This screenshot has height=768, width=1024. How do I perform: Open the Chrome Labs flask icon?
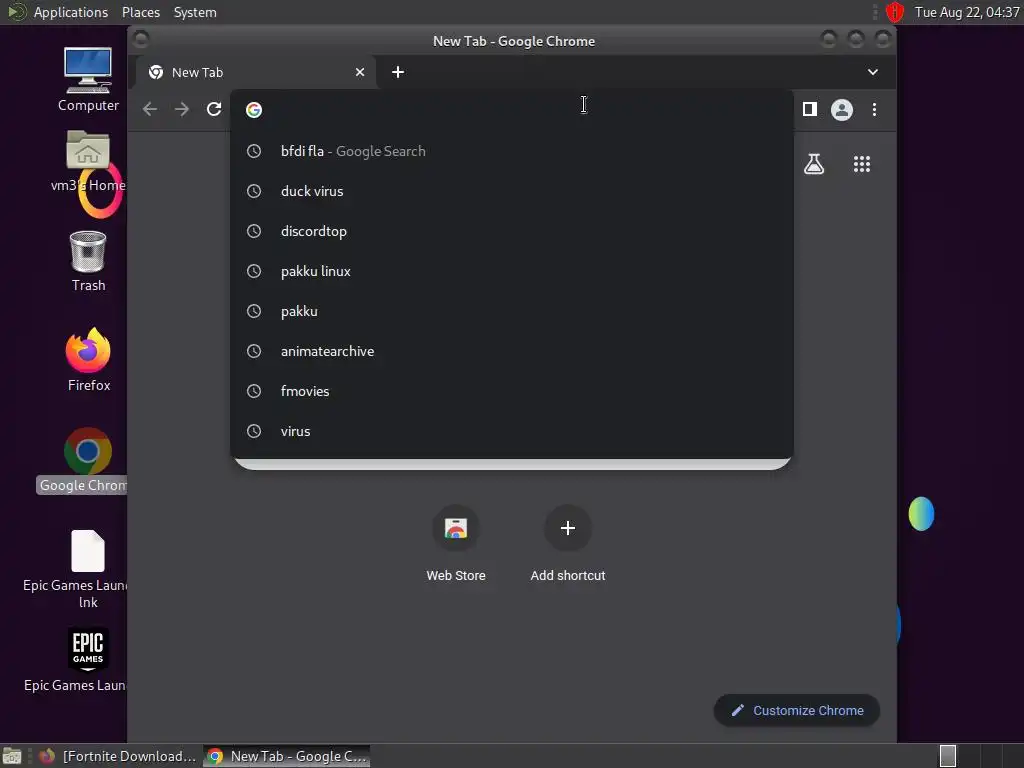[814, 164]
